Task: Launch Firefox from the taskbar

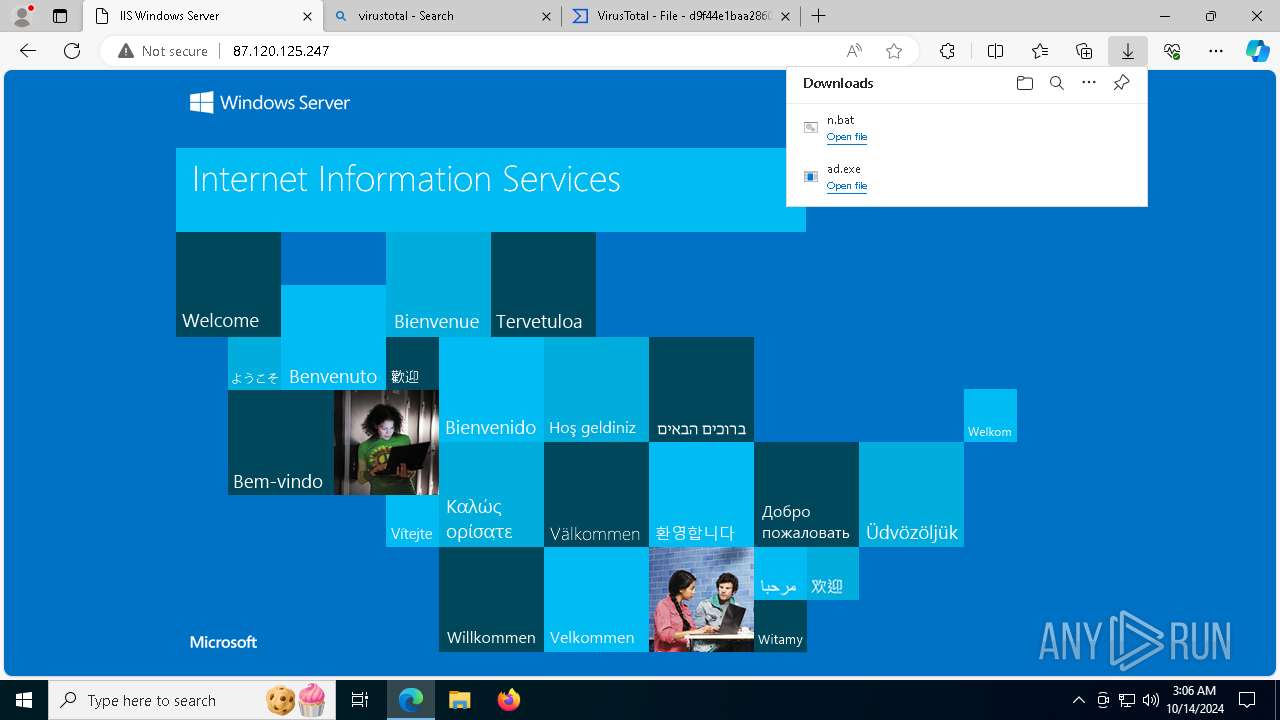Action: point(509,700)
